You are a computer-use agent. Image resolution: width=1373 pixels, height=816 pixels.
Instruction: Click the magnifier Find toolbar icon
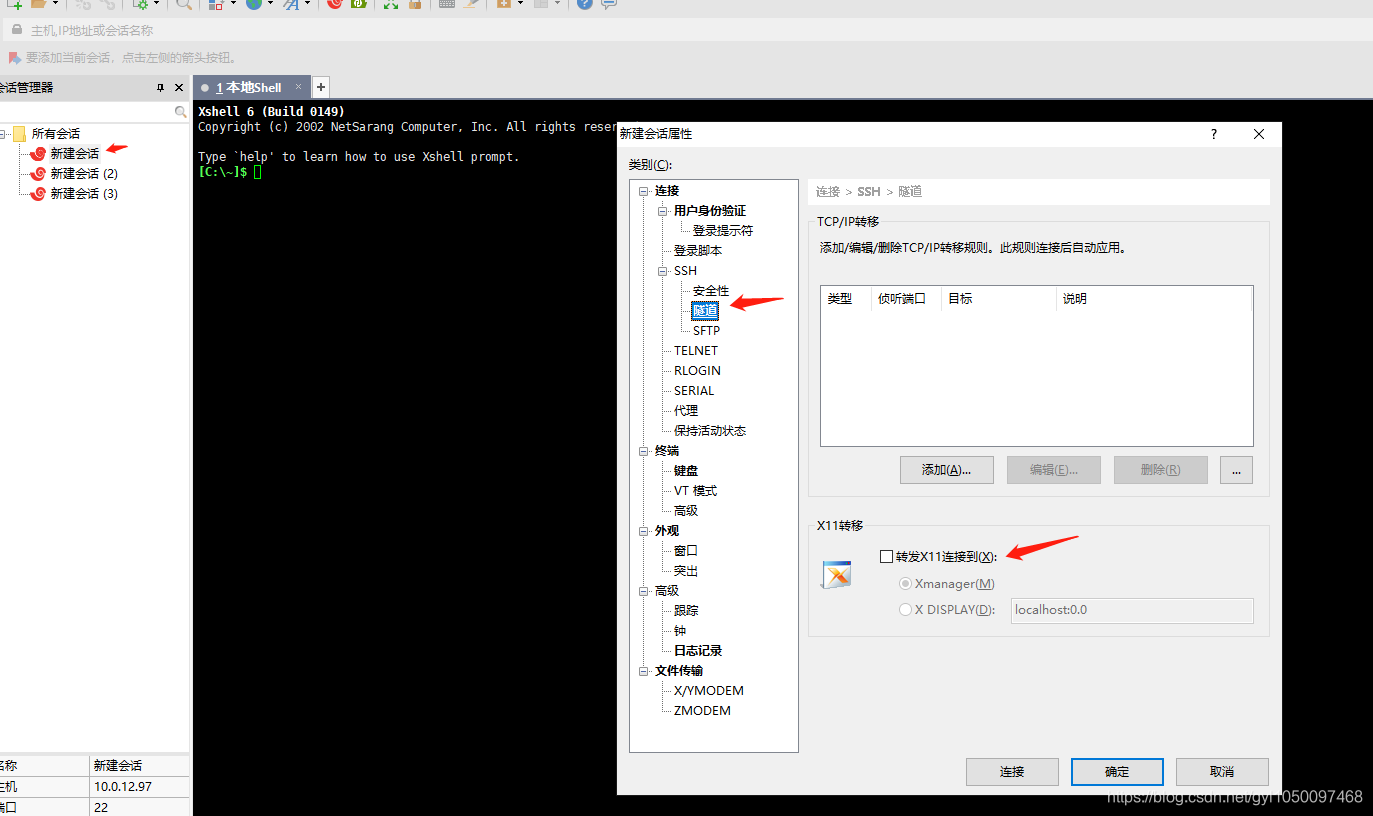coord(184,4)
